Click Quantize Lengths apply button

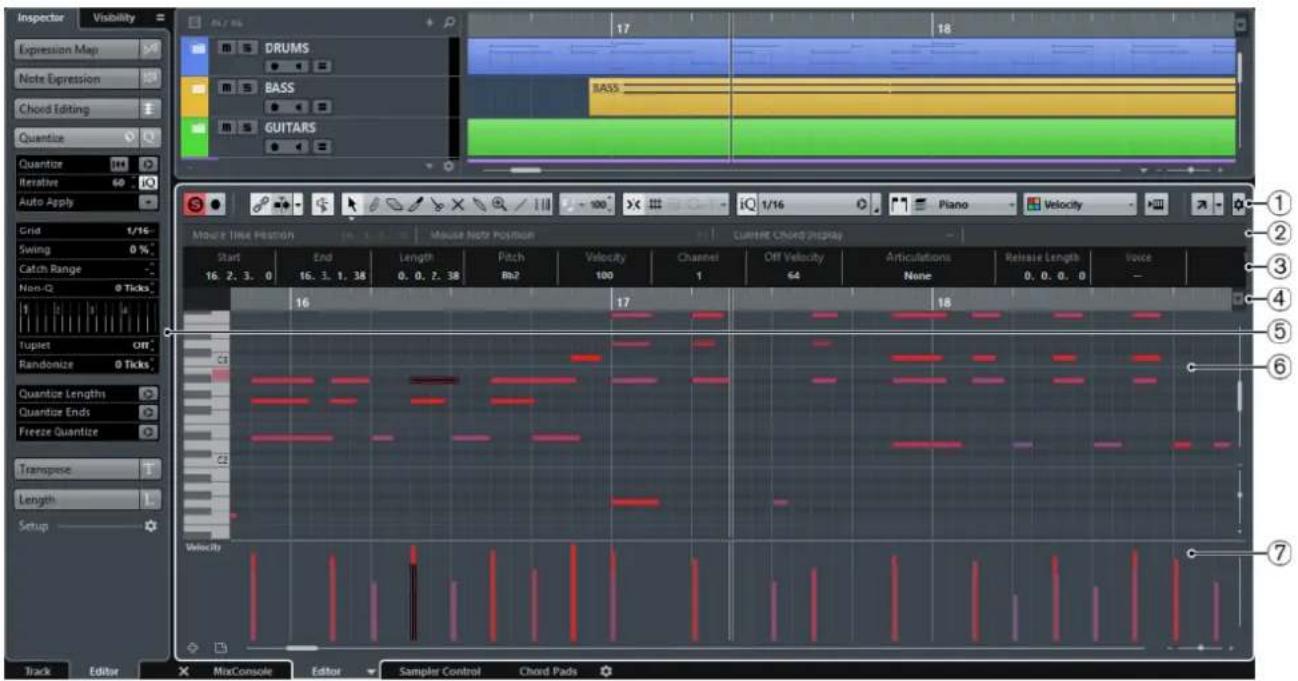(148, 394)
